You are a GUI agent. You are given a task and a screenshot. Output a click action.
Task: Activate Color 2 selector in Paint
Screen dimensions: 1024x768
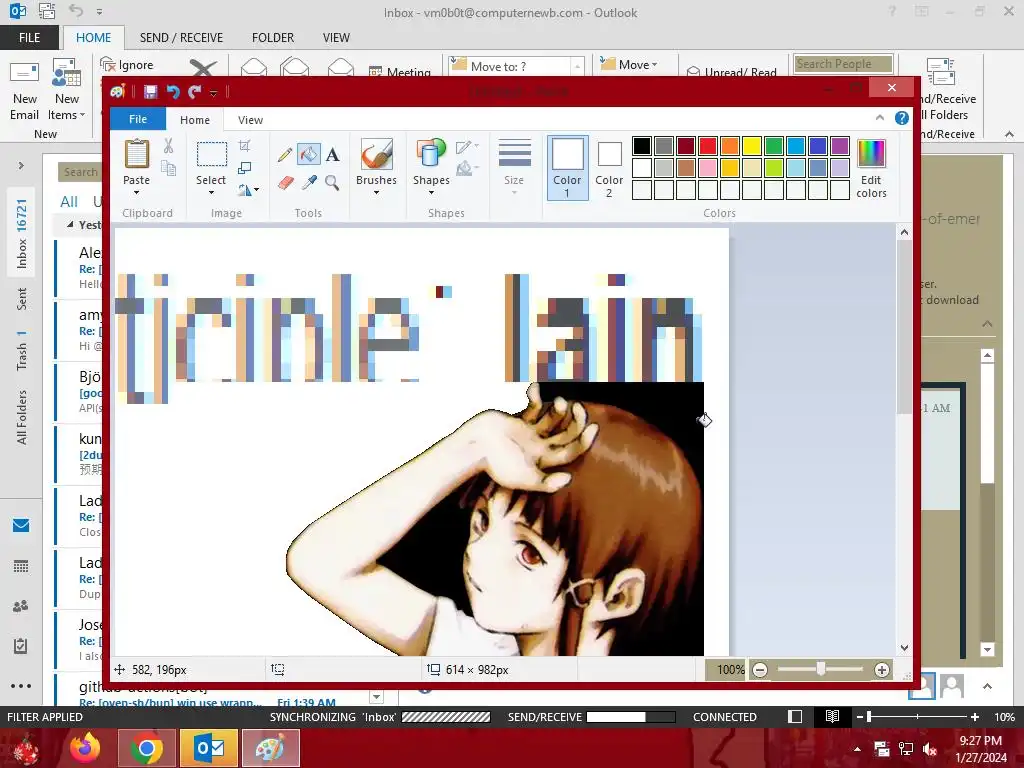tap(609, 169)
